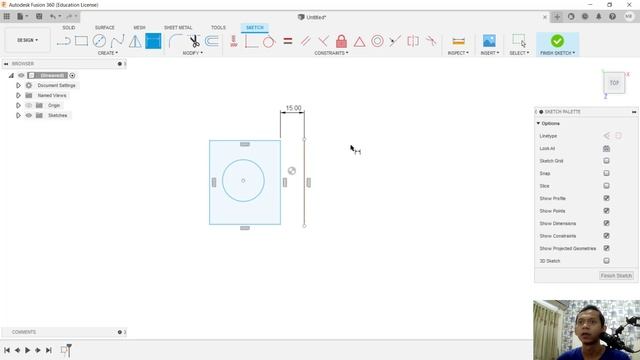640x360 pixels.
Task: Switch to the TOOLS tab
Action: click(x=218, y=27)
